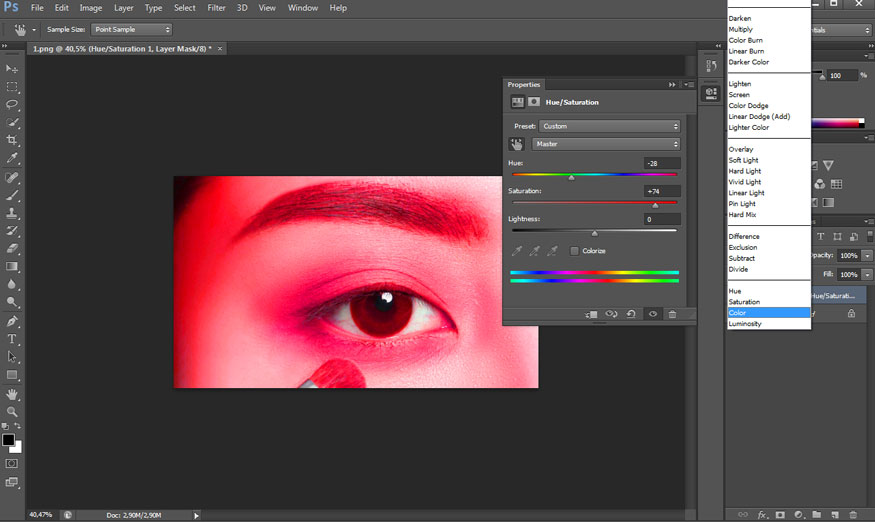The width and height of the screenshot is (875, 522).
Task: Toggle Quick Mask mode
Action: [x=12, y=464]
